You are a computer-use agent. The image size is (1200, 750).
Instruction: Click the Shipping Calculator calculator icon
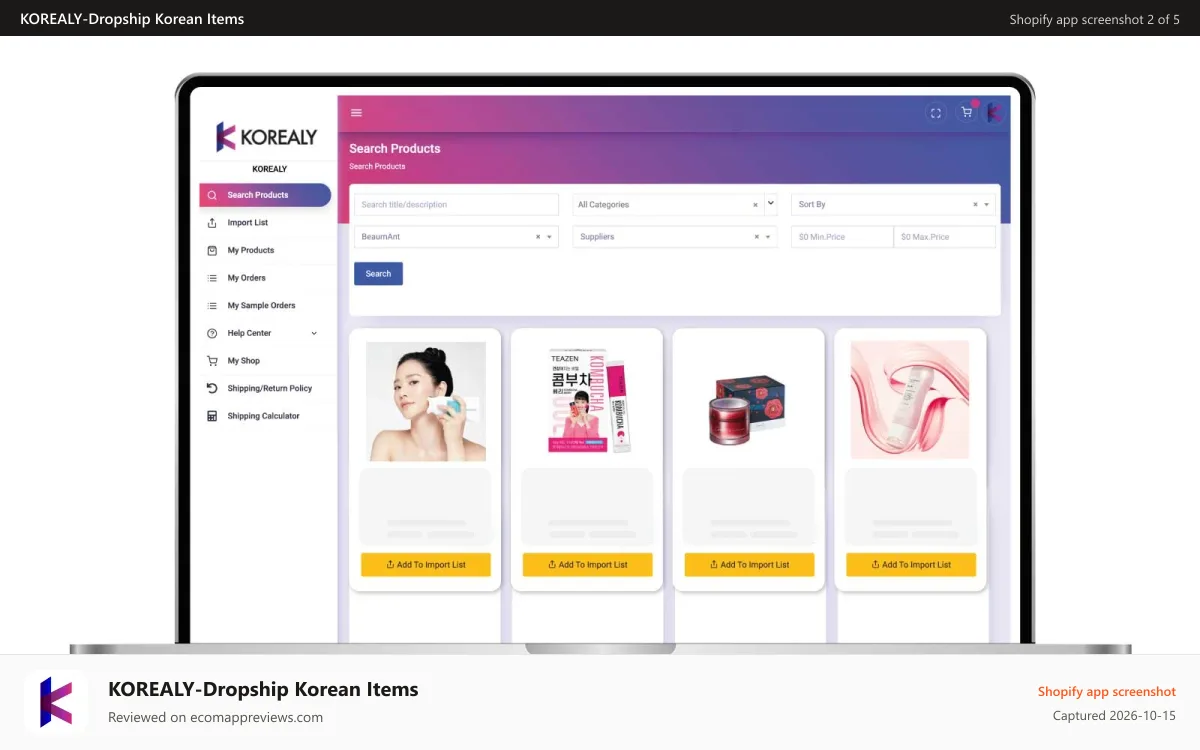tap(212, 416)
